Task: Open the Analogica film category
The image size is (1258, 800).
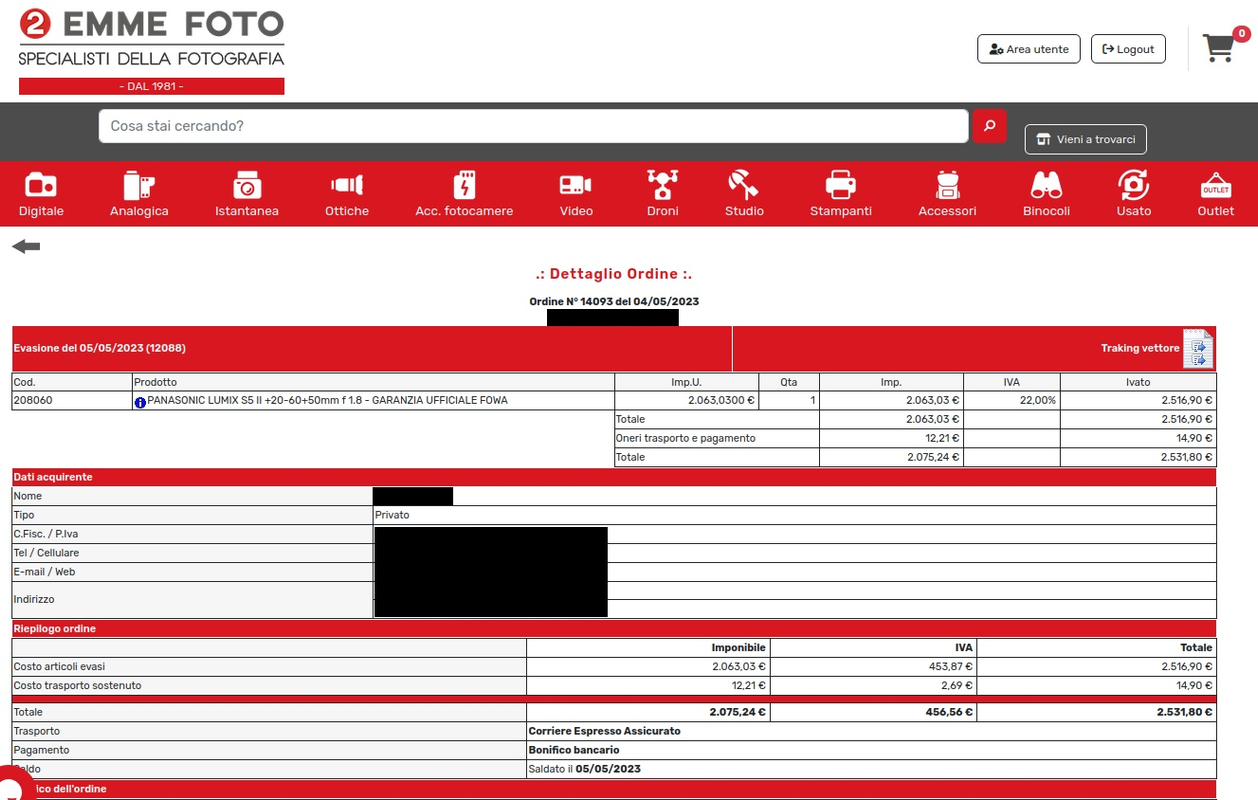Action: [x=139, y=194]
